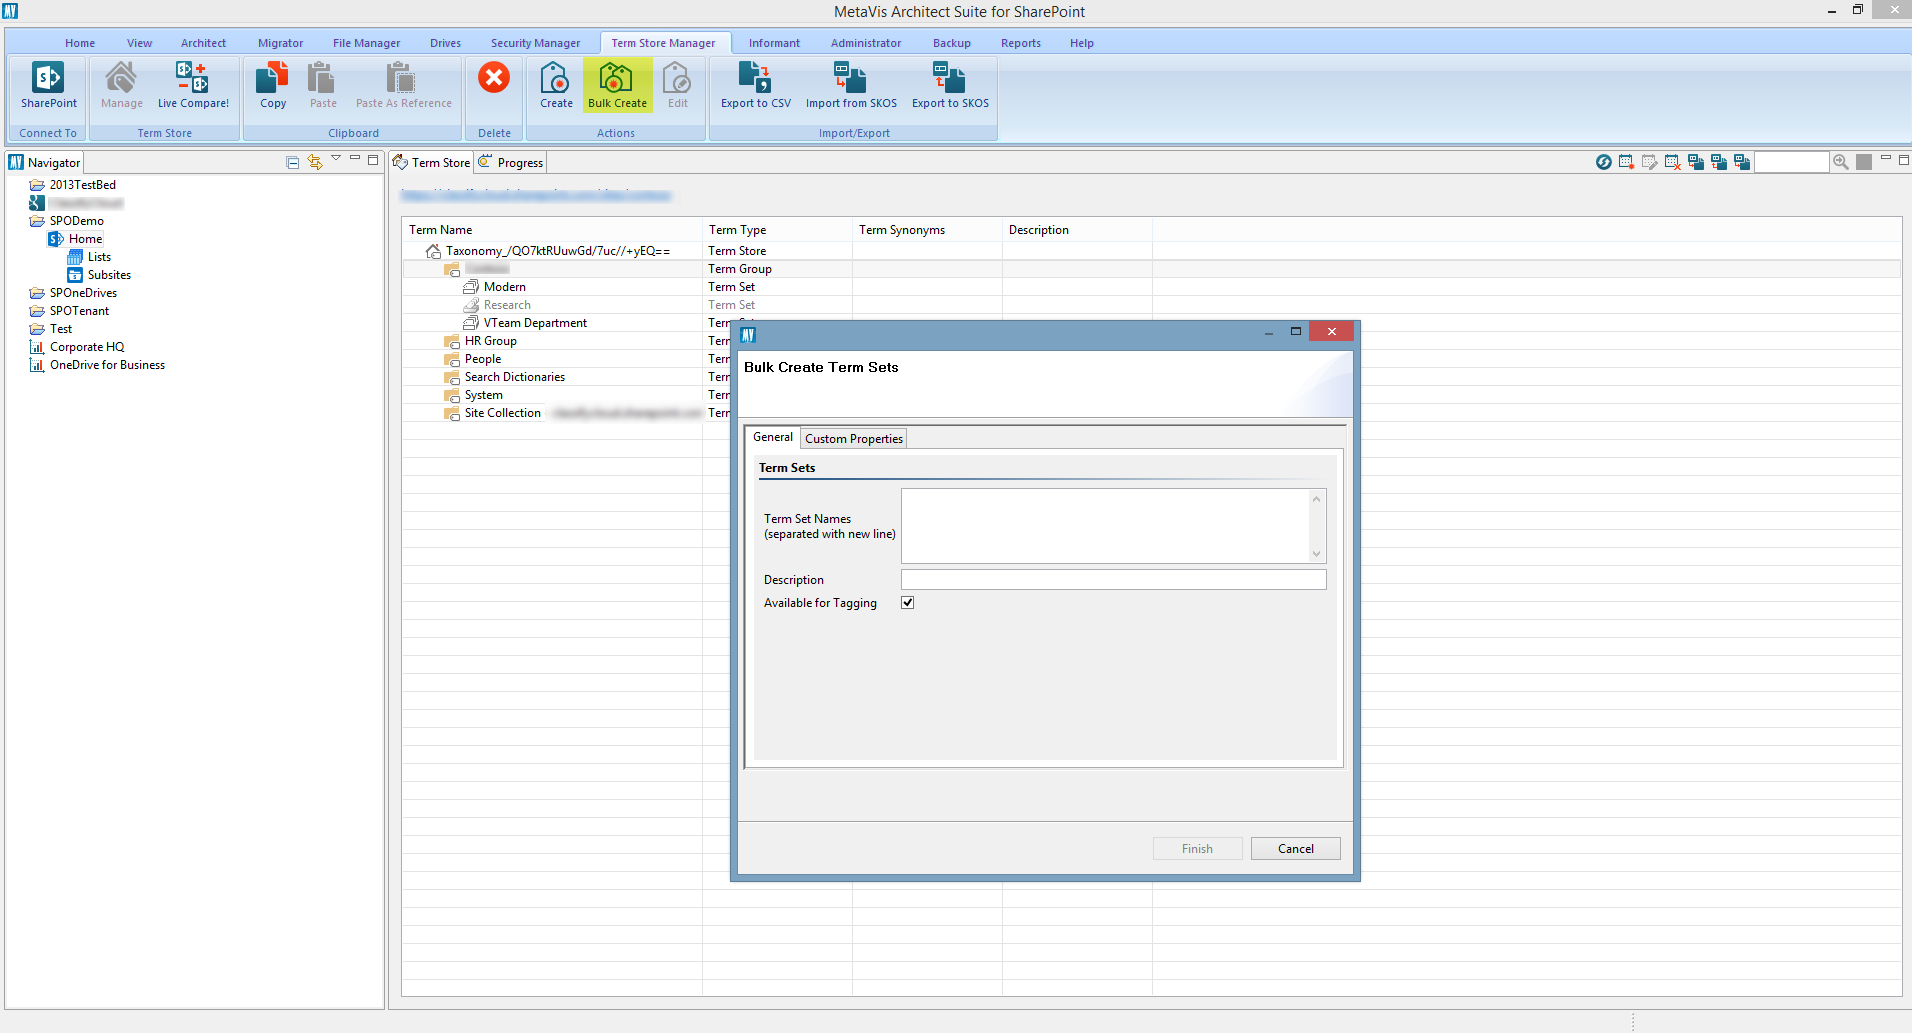Open the Navigator view menu arrow
1912x1033 pixels.
336,159
